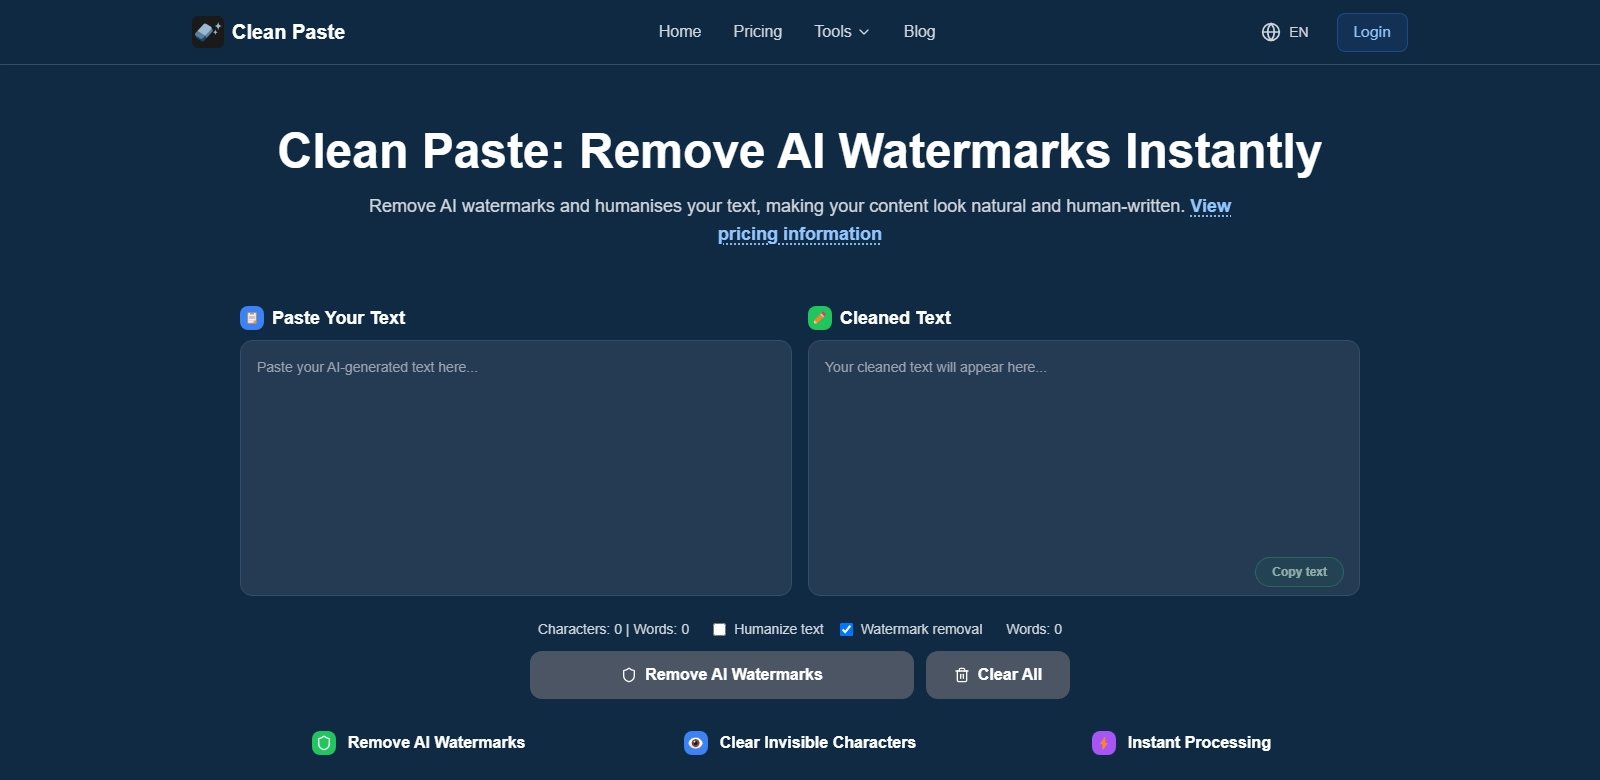Enable the Humanize text checkbox

coord(719,629)
